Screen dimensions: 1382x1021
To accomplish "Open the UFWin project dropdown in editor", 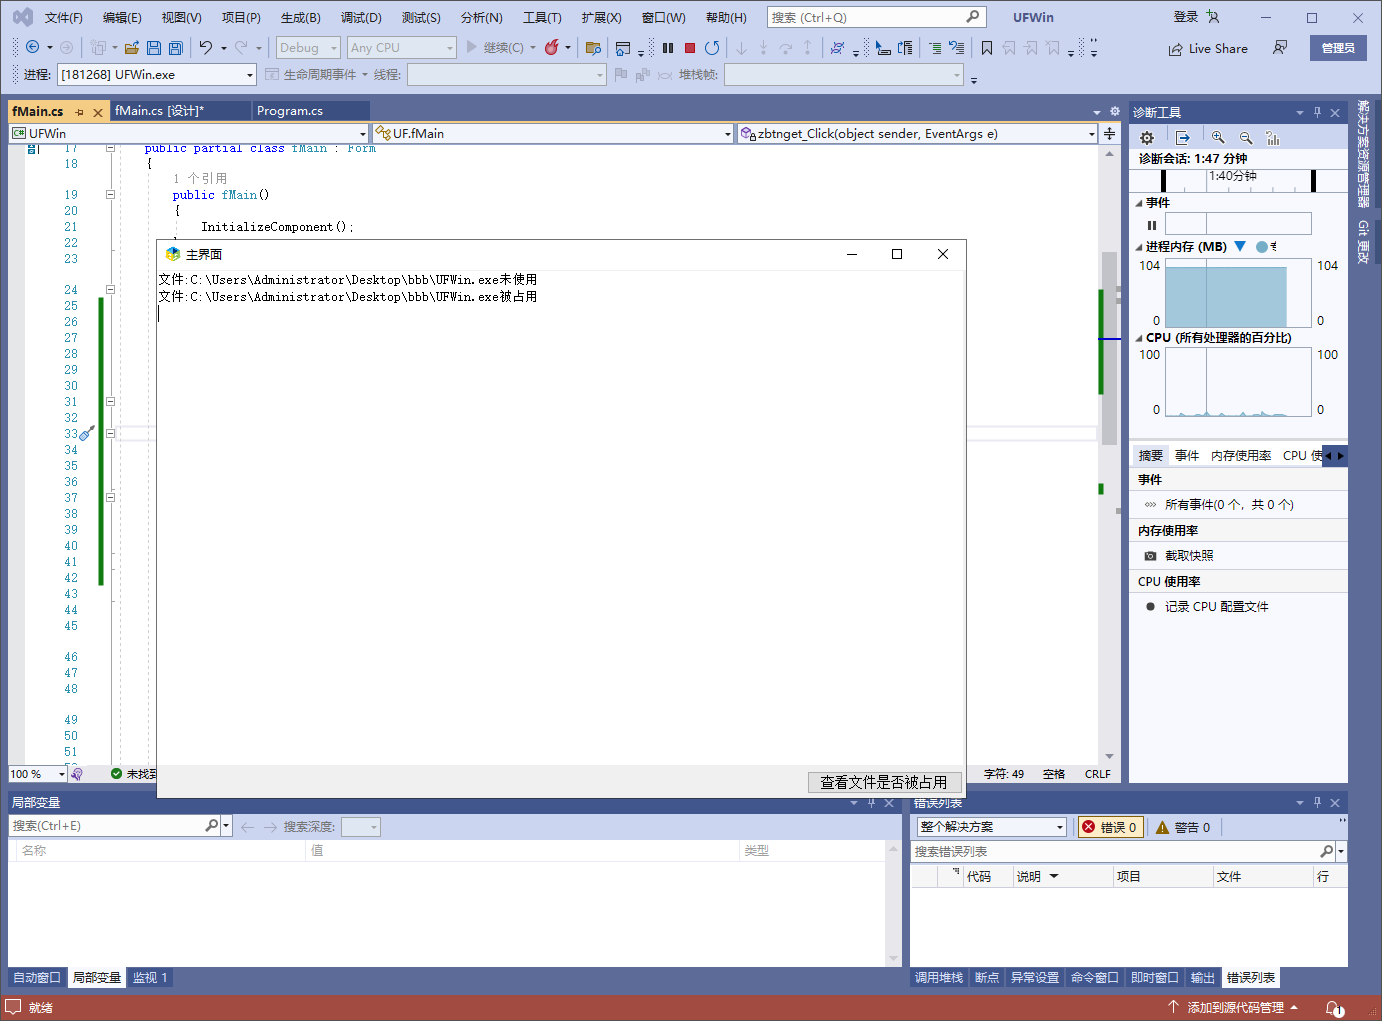I will click(x=362, y=134).
